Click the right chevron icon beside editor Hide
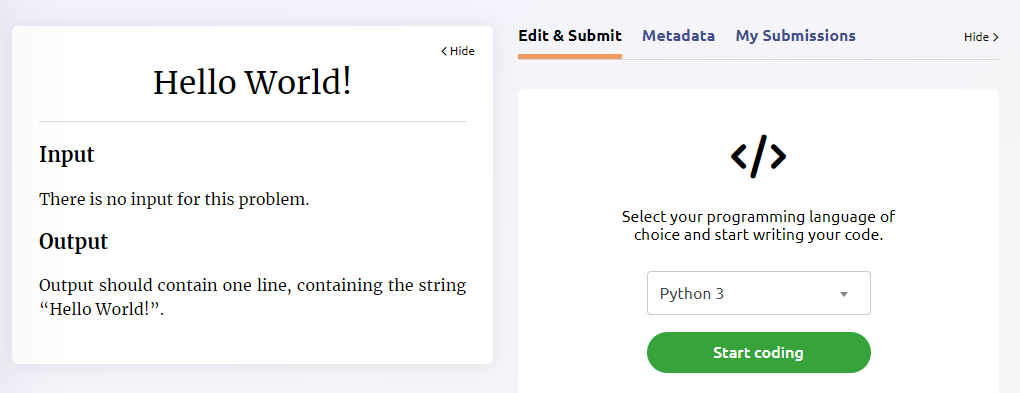 click(x=996, y=38)
